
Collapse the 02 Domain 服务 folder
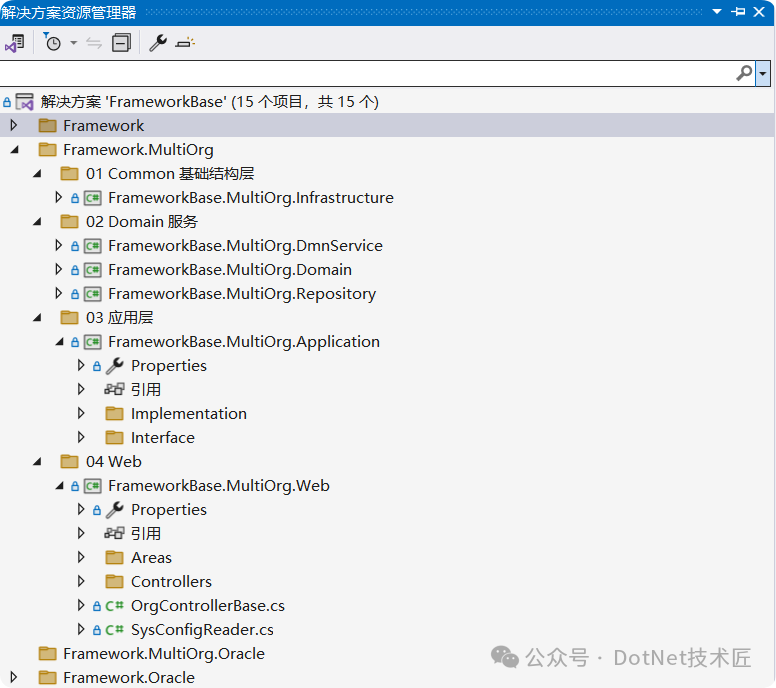tap(37, 222)
